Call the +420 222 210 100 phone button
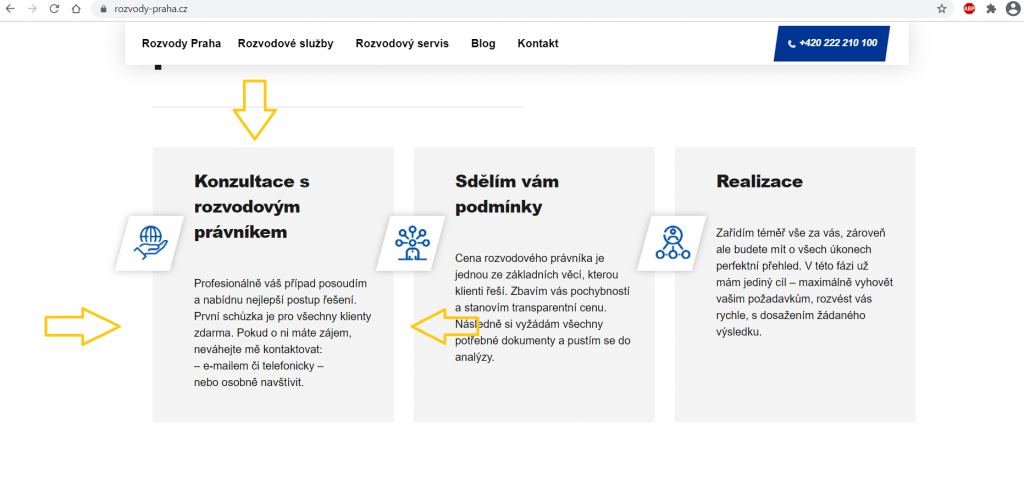This screenshot has height=497, width=1024. point(832,43)
